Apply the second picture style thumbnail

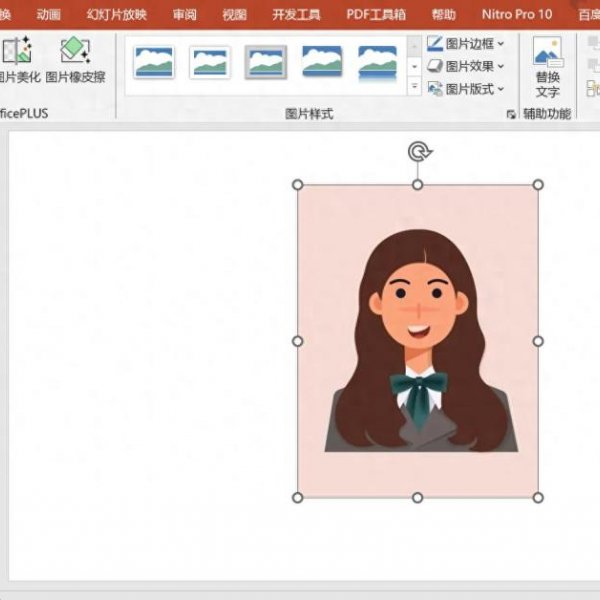pyautogui.click(x=210, y=62)
